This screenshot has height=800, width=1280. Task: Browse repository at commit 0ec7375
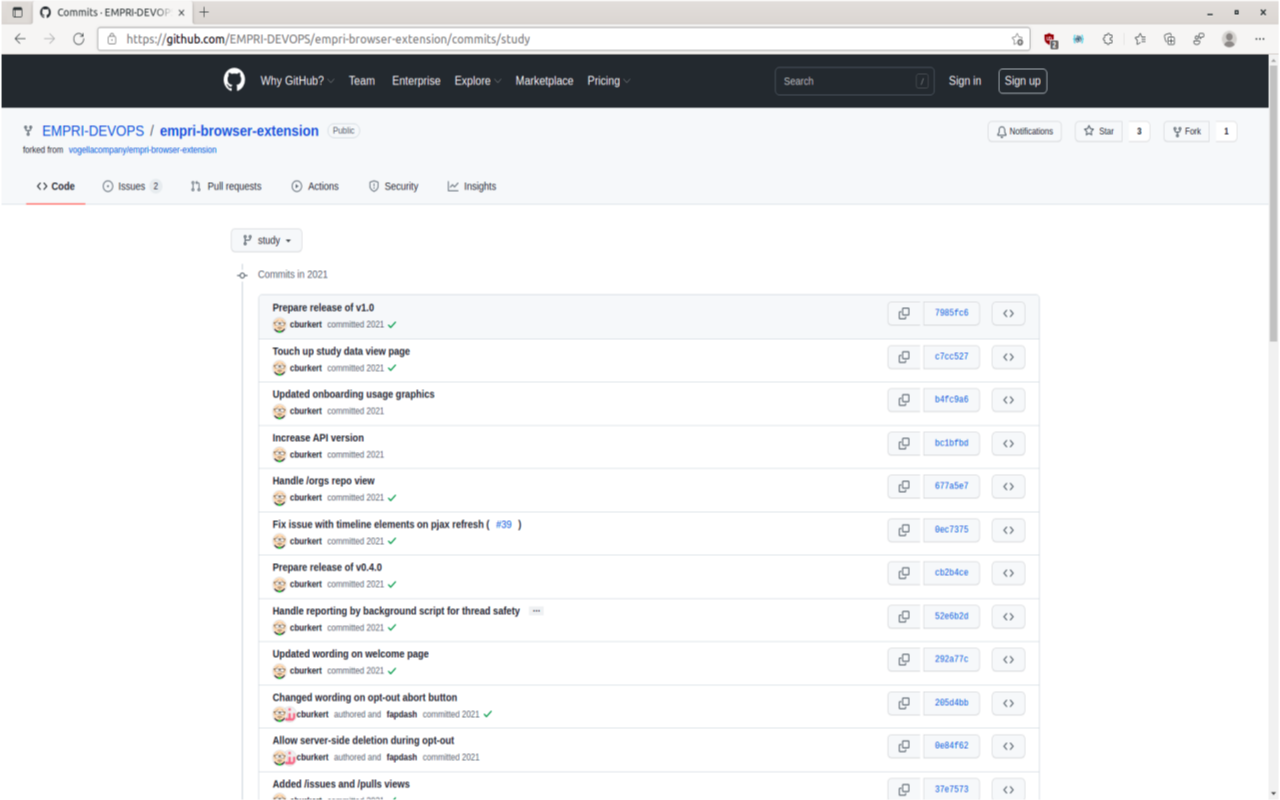[1008, 530]
